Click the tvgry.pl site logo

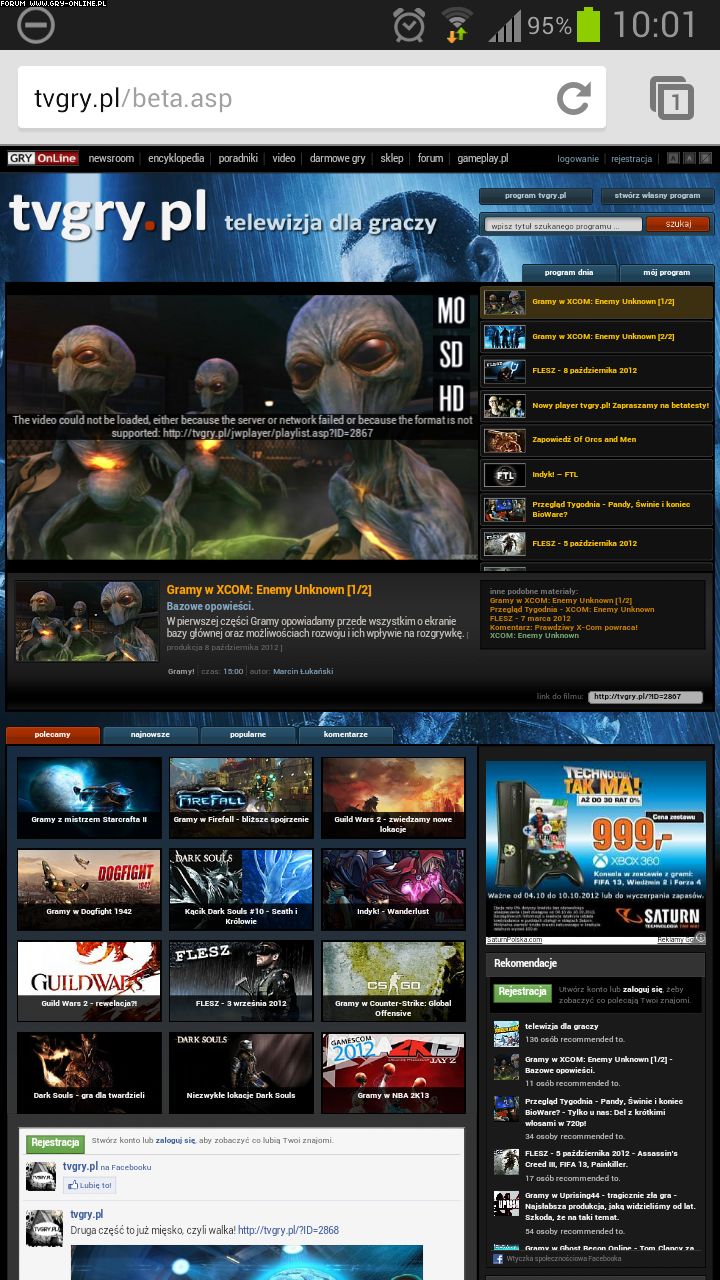coord(108,214)
